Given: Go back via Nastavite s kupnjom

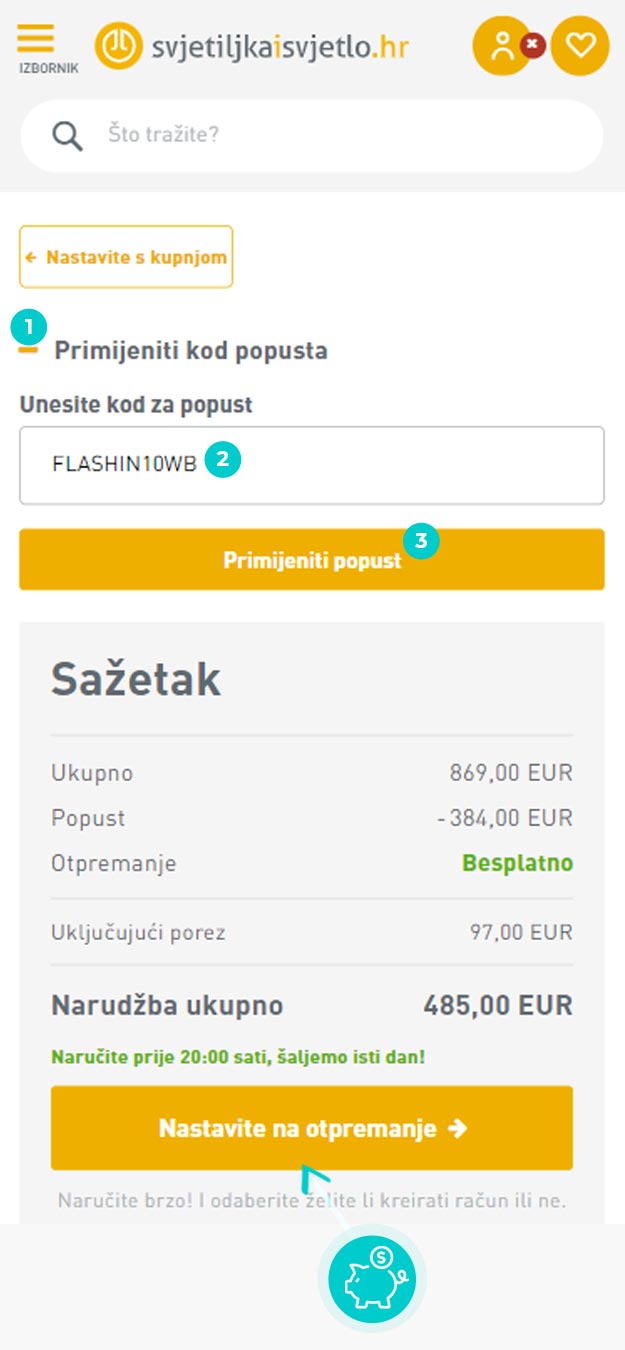Looking at the screenshot, I should [x=126, y=257].
